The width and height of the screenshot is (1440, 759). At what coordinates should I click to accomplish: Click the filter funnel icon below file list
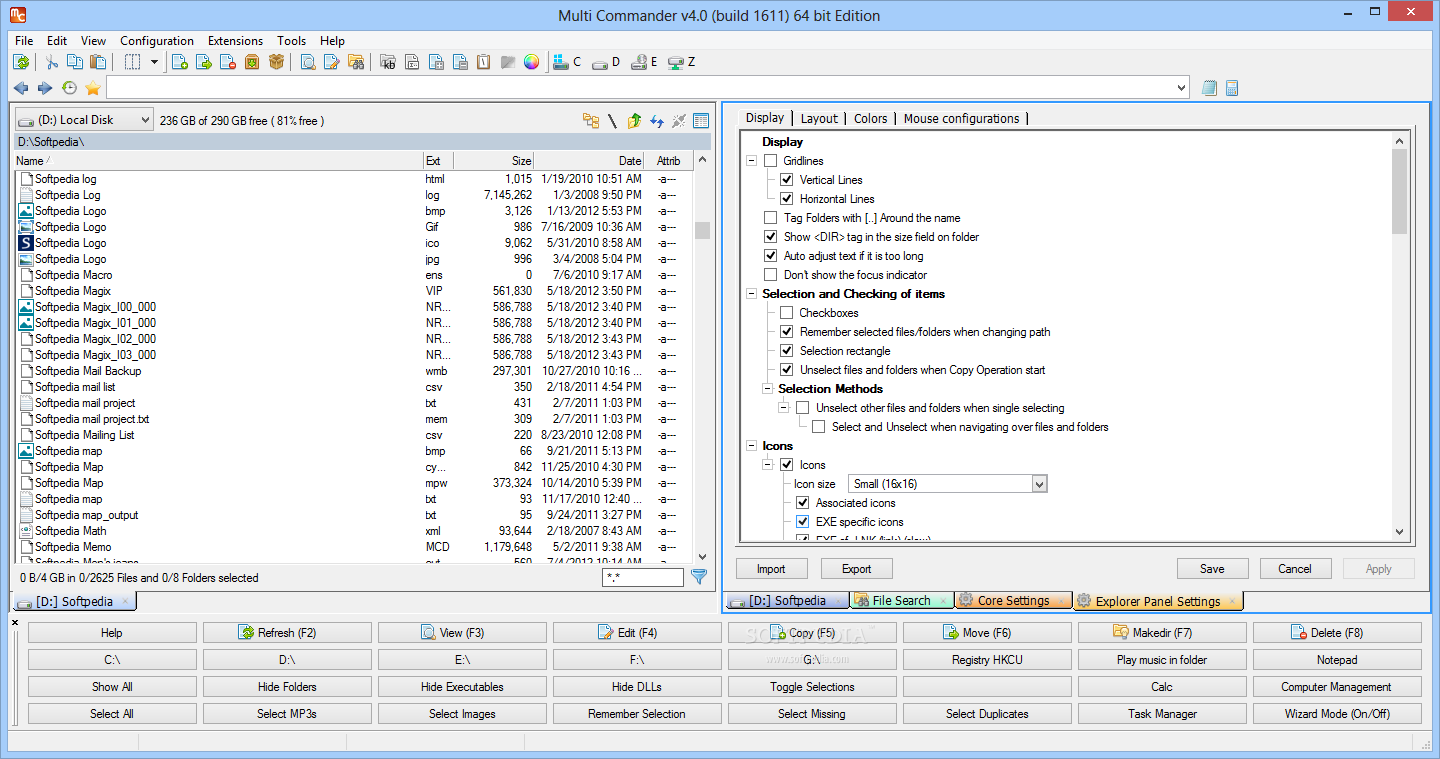[699, 577]
